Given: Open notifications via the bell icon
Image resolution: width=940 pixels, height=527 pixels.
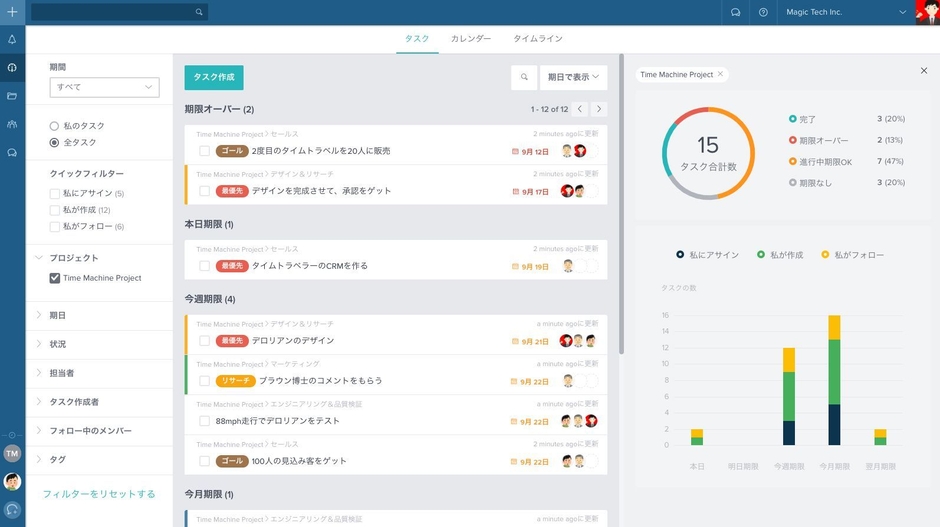Looking at the screenshot, I should point(12,40).
